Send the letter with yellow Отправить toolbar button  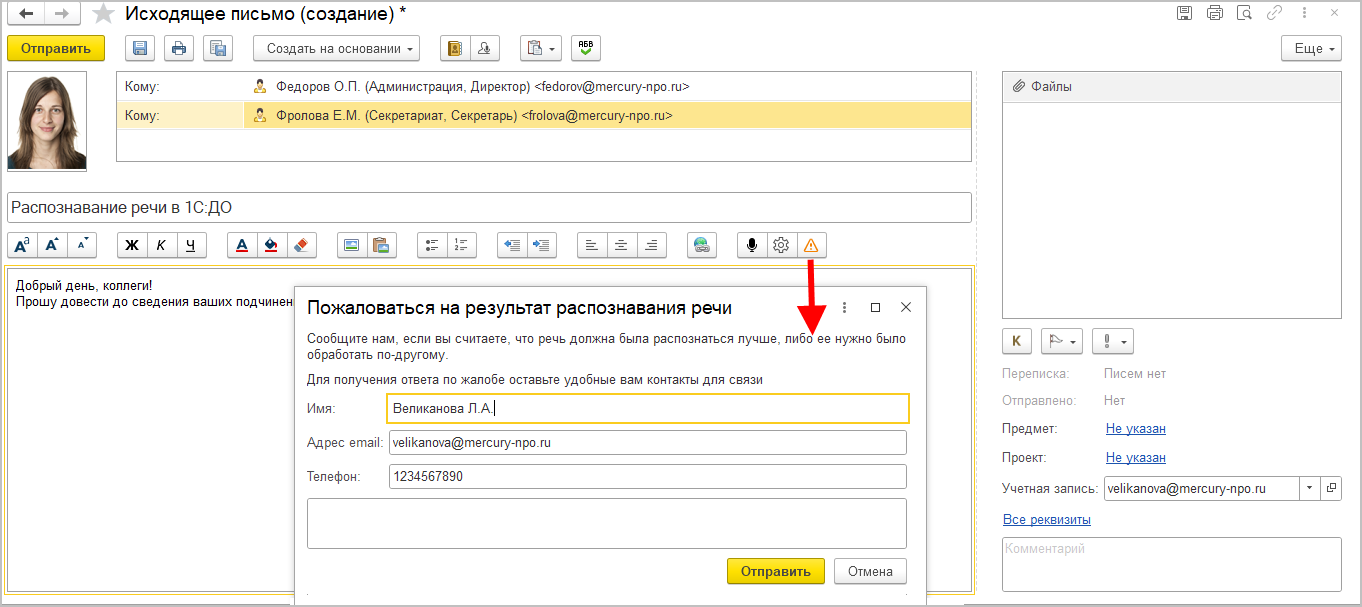point(56,48)
